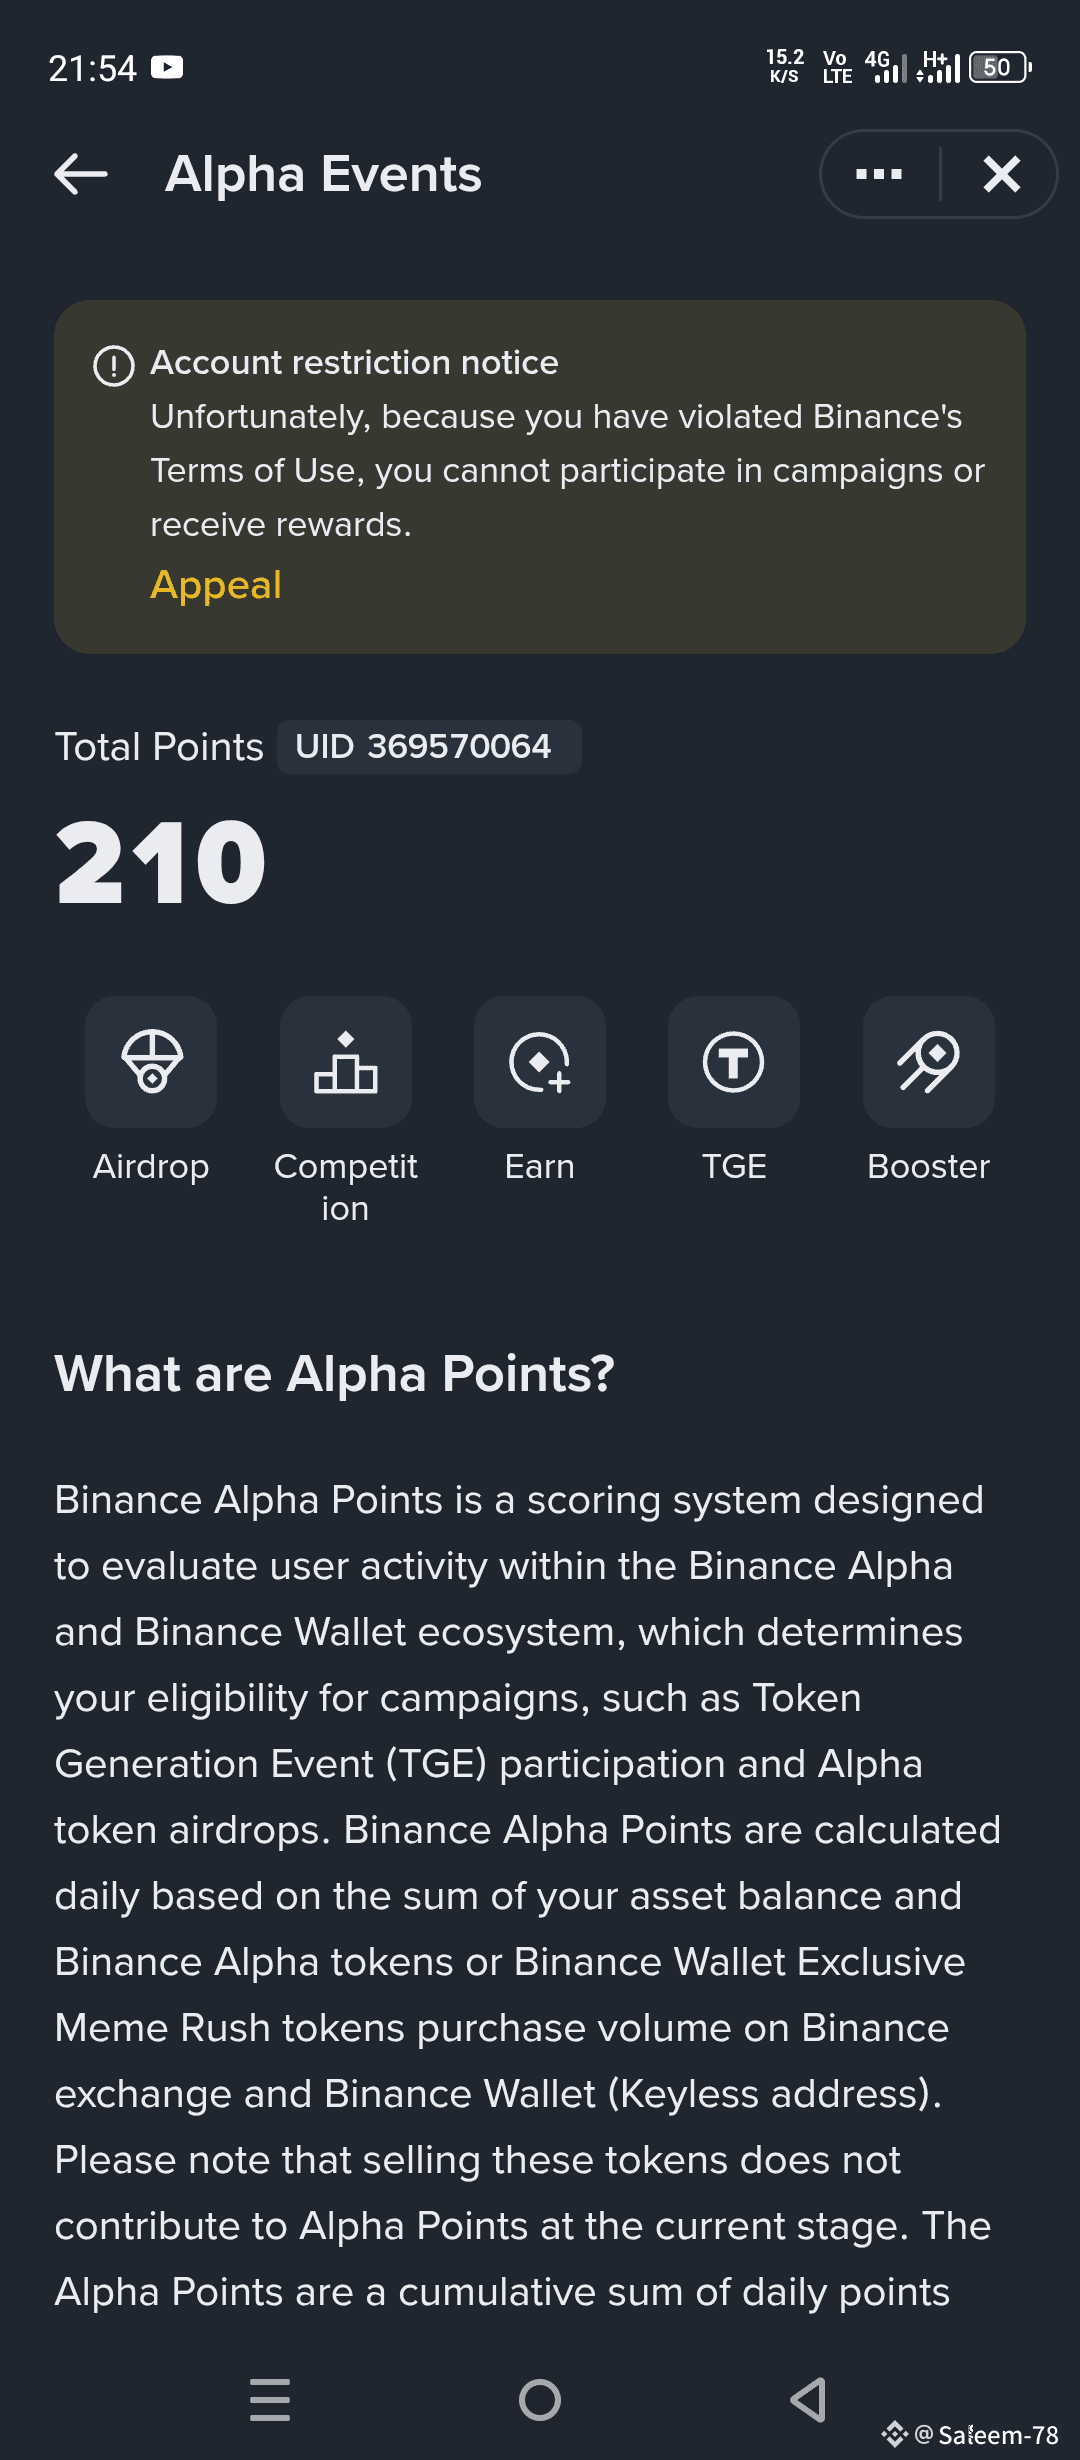
Task: Open the Earn coin icon
Action: click(x=540, y=1062)
